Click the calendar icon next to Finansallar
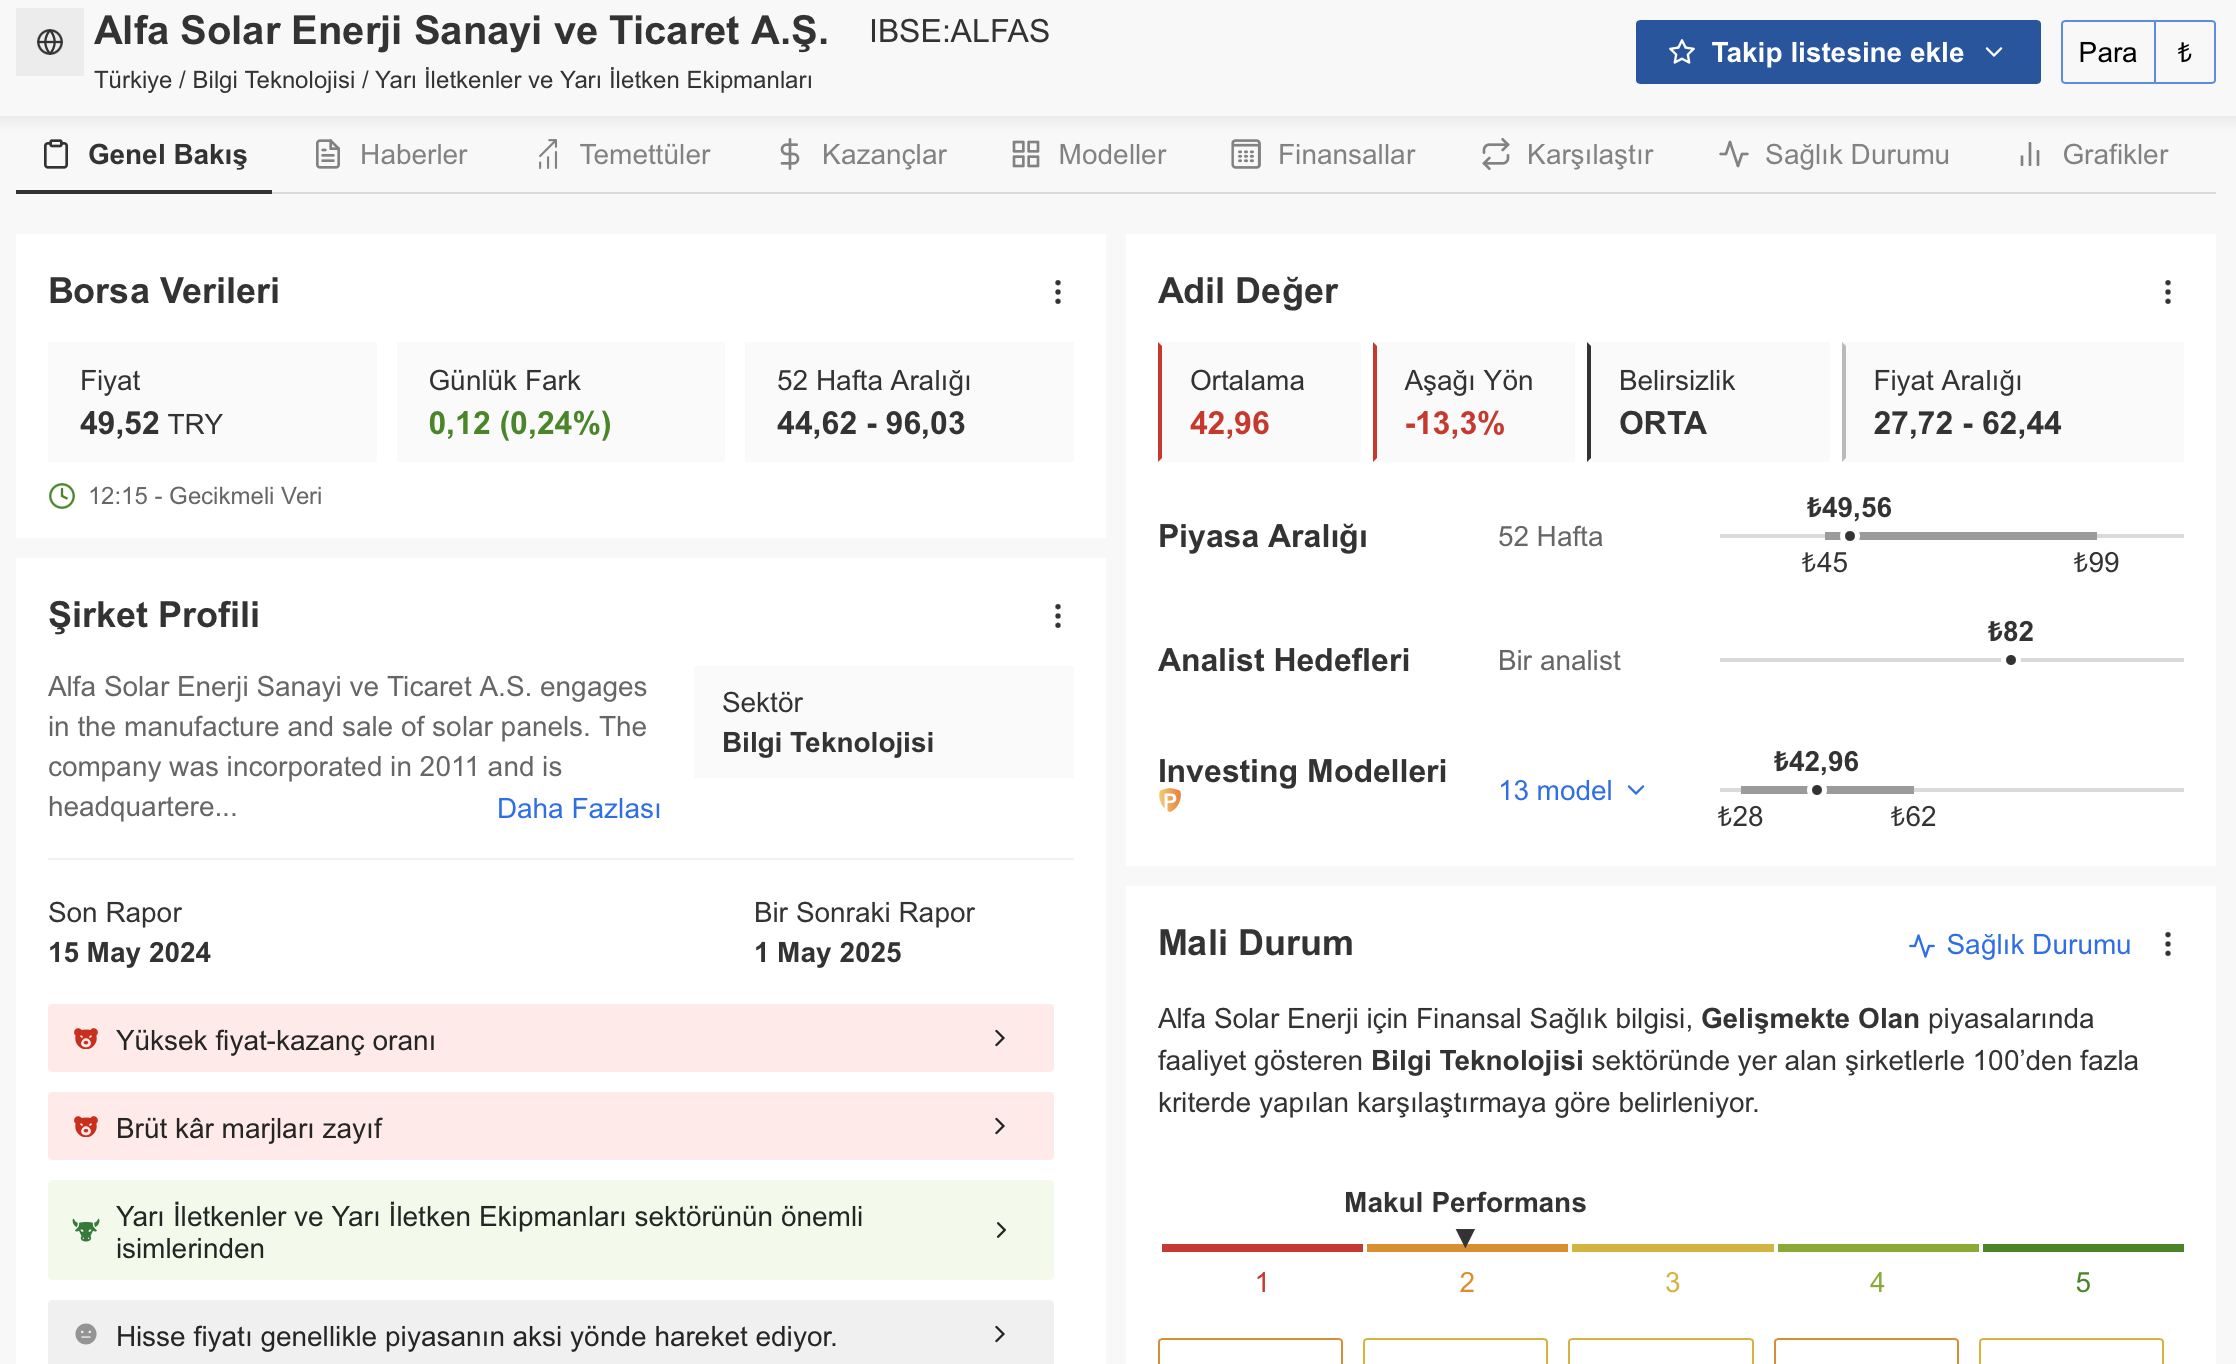Screen dimensions: 2236x1364 [x=1246, y=154]
